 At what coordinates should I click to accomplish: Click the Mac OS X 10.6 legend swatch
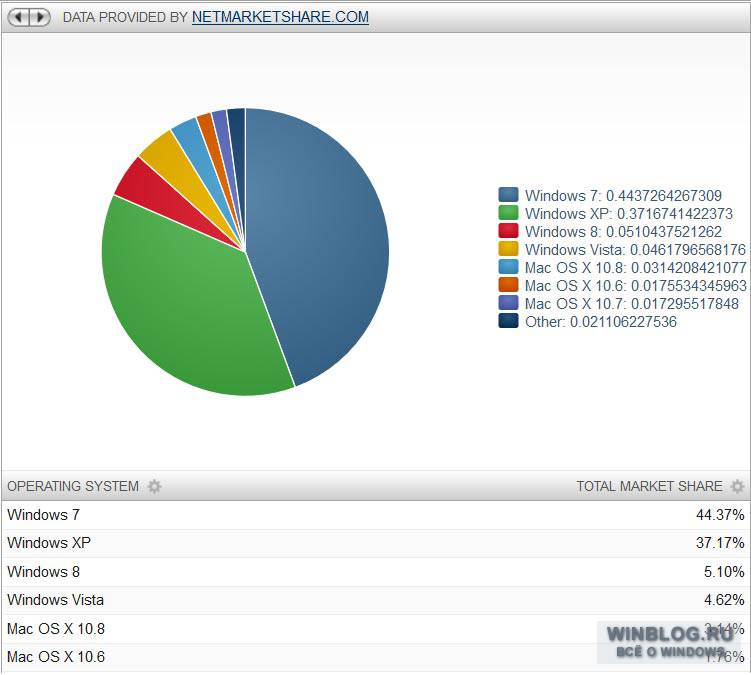[508, 285]
